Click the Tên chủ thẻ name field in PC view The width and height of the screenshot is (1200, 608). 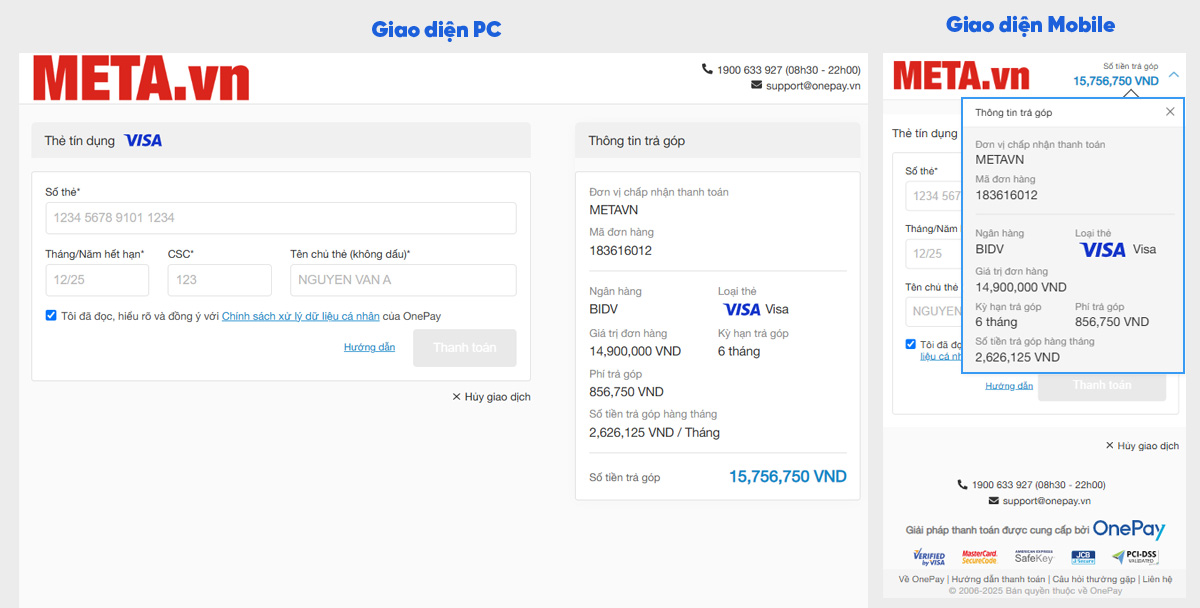click(x=404, y=280)
